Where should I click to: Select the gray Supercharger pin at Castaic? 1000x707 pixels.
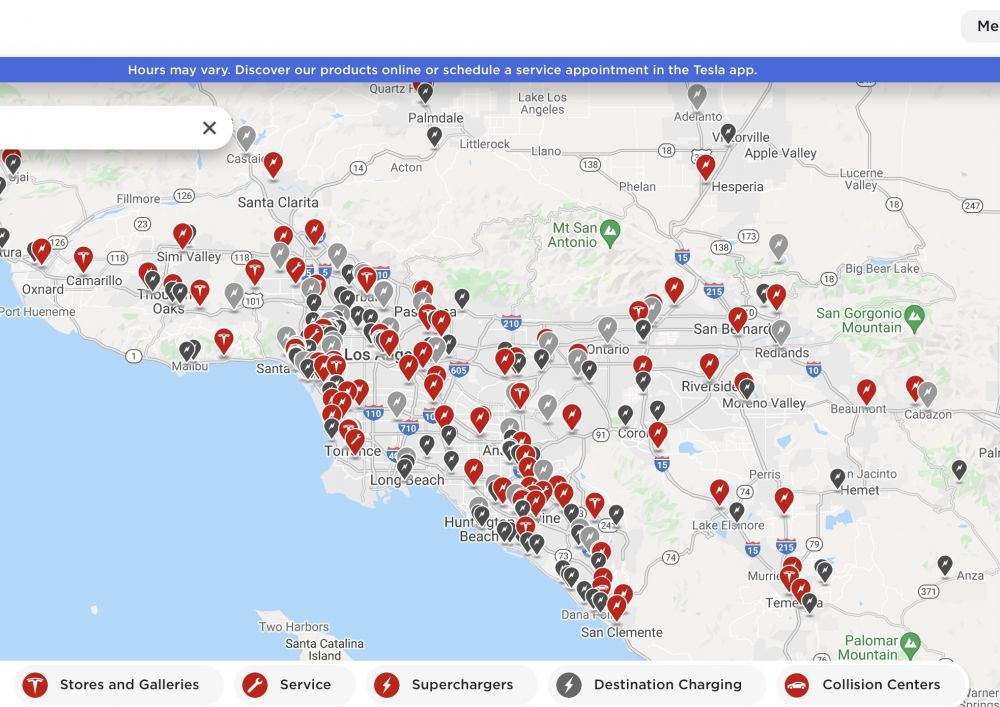pyautogui.click(x=246, y=136)
